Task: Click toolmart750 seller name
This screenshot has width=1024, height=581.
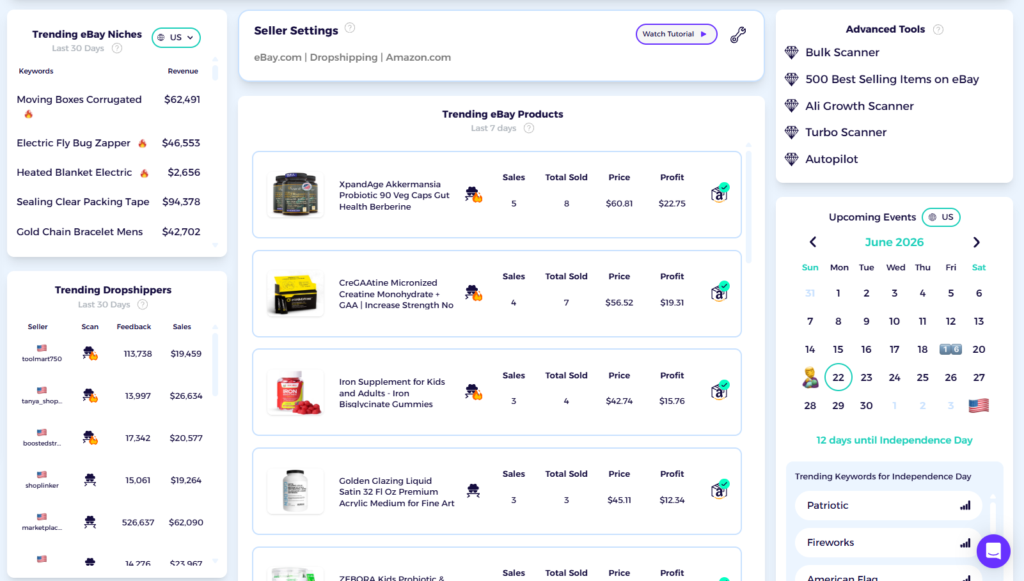Action: pyautogui.click(x=42, y=359)
